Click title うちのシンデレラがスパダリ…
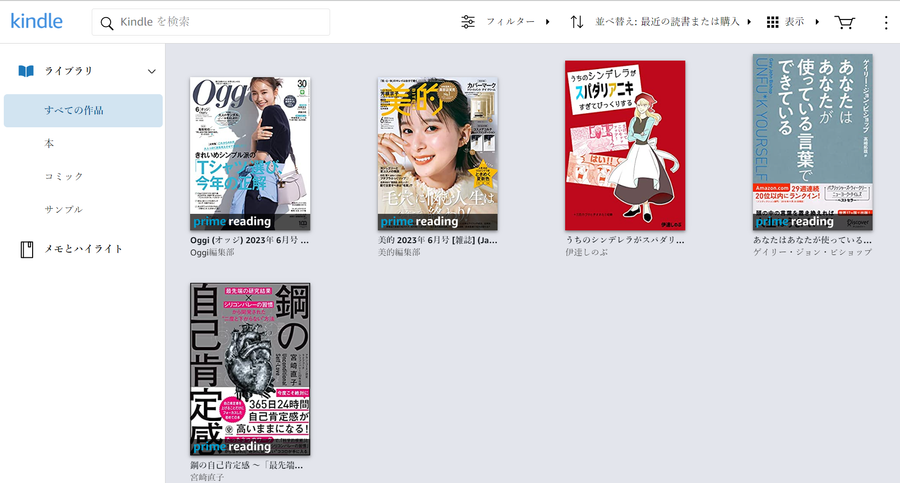The height and width of the screenshot is (483, 900). (624, 240)
